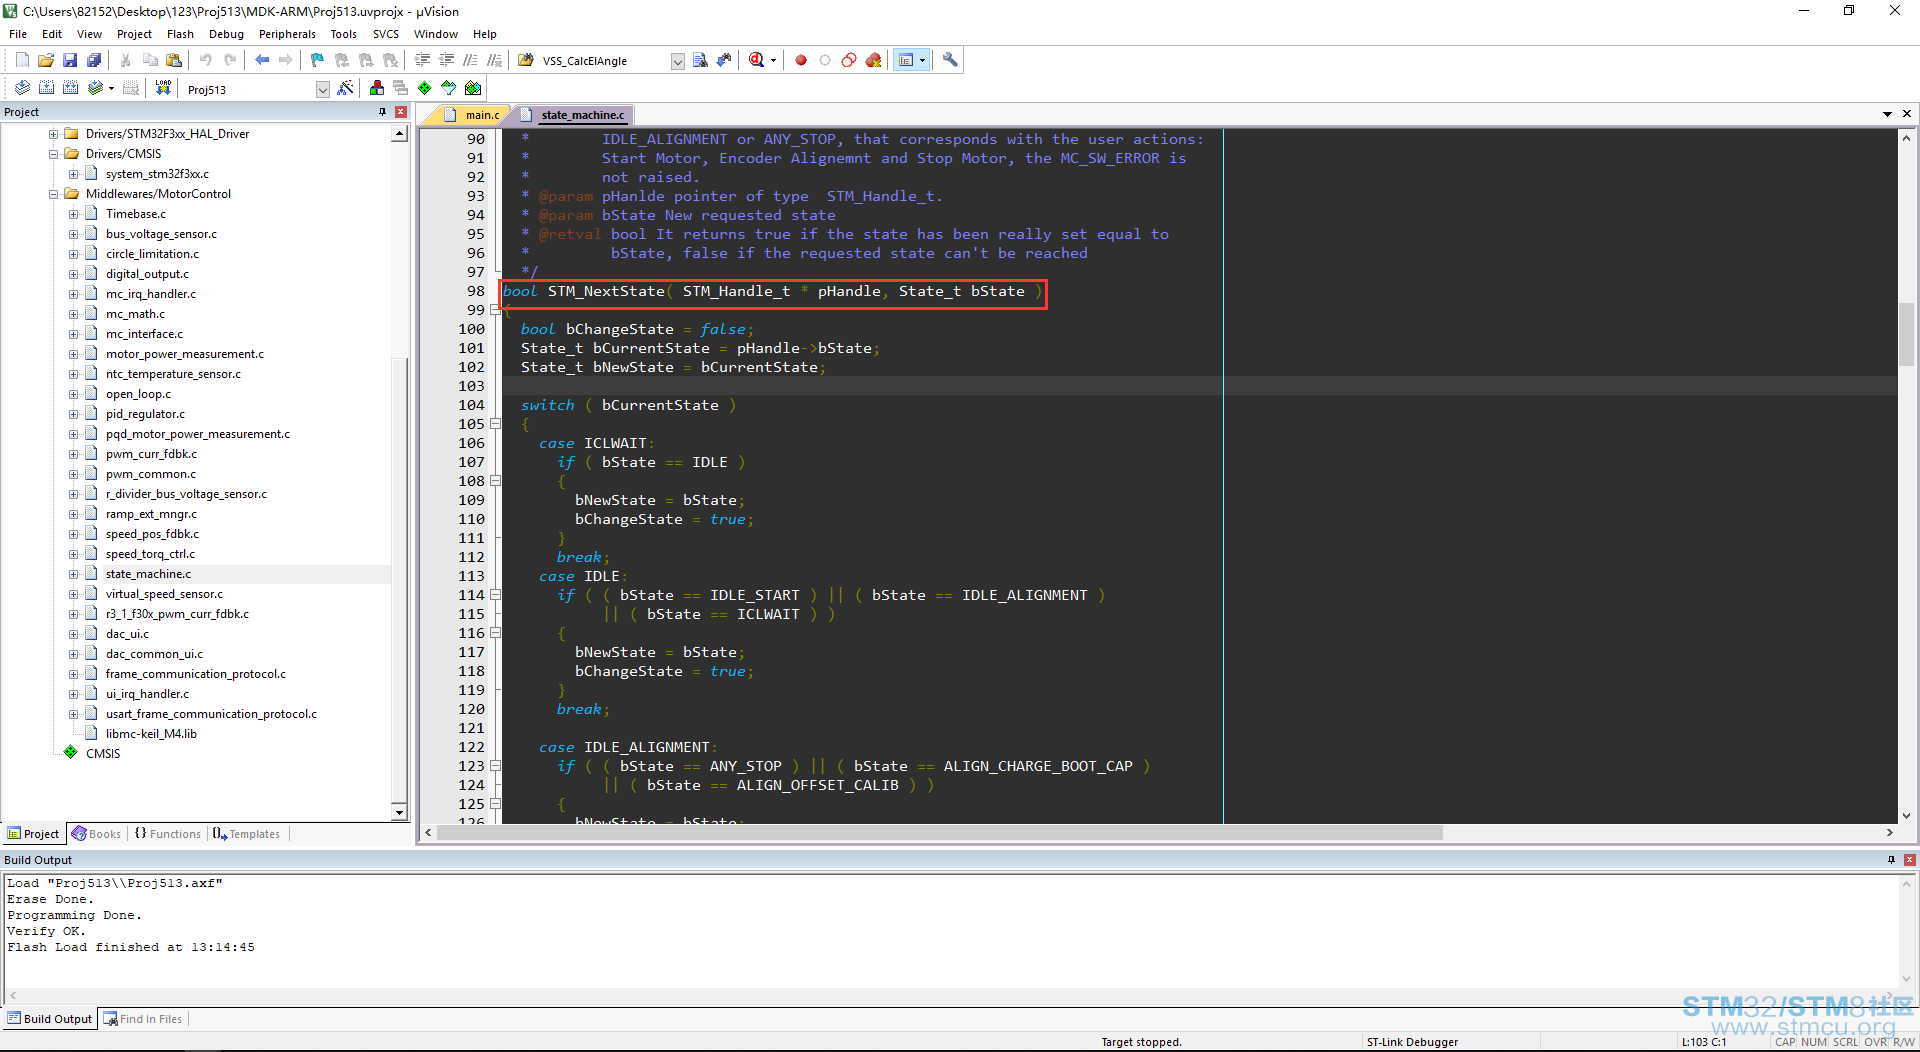The width and height of the screenshot is (1920, 1052).
Task: Comment out selection with the // icon
Action: pos(470,60)
